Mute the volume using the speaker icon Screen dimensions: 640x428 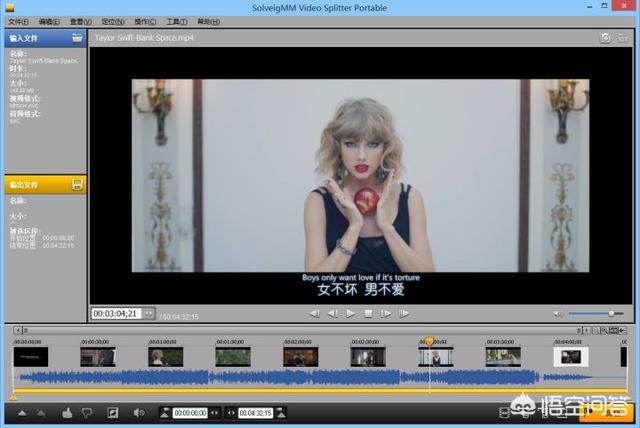tap(558, 314)
